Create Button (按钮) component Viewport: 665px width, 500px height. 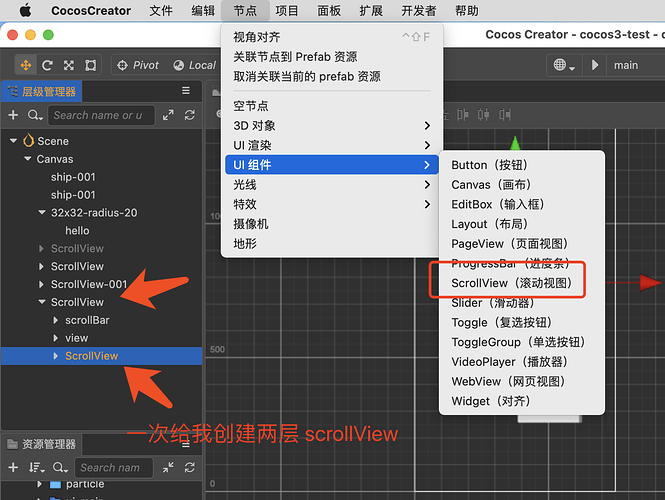pos(522,165)
